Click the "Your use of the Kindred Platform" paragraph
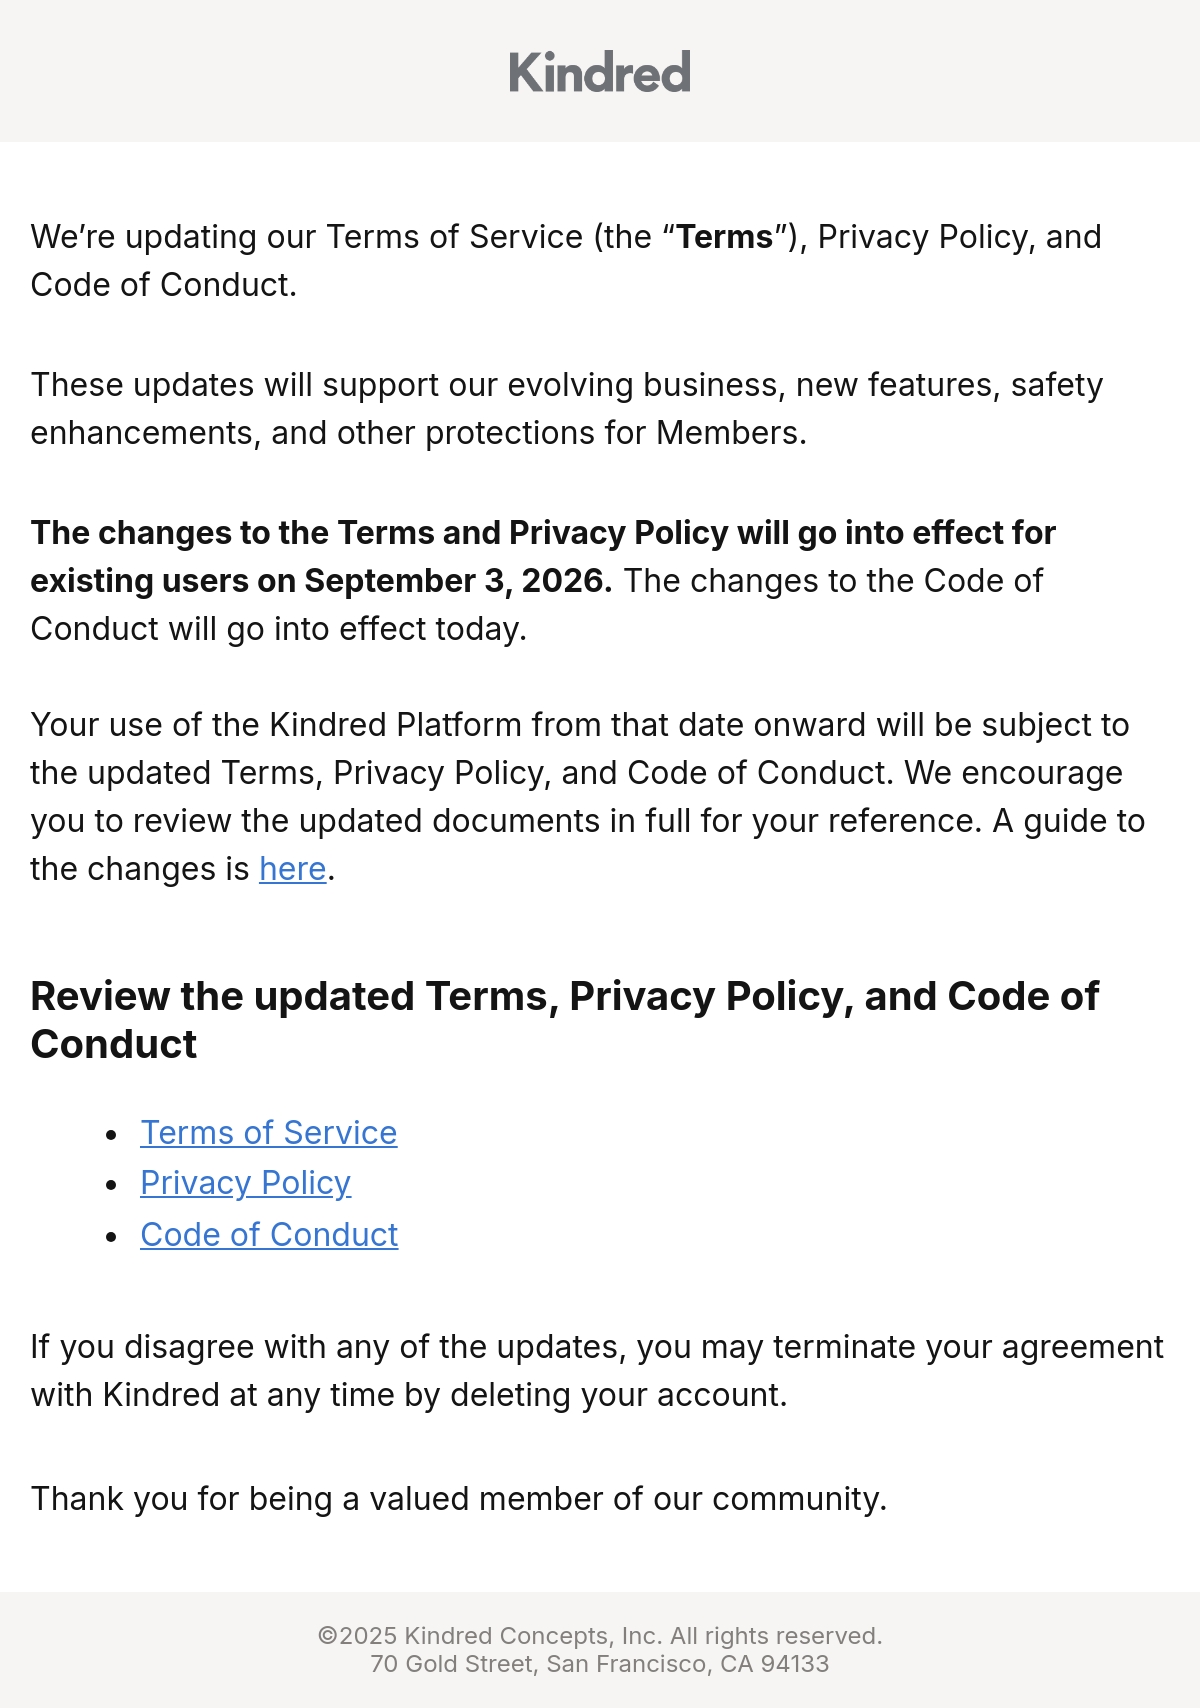Image resolution: width=1200 pixels, height=1708 pixels. coord(588,797)
